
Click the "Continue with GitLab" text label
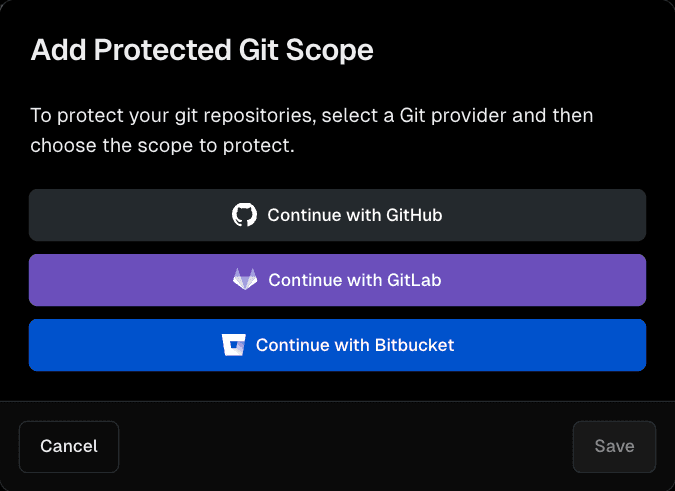point(355,280)
